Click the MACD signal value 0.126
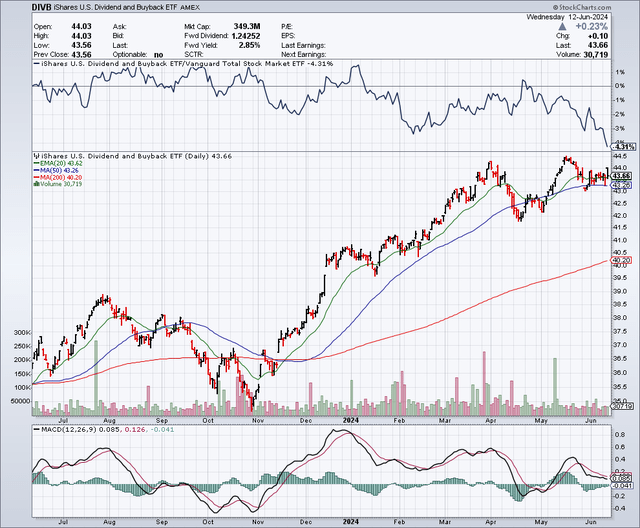Viewport: 640px width, 528px height. pos(135,429)
